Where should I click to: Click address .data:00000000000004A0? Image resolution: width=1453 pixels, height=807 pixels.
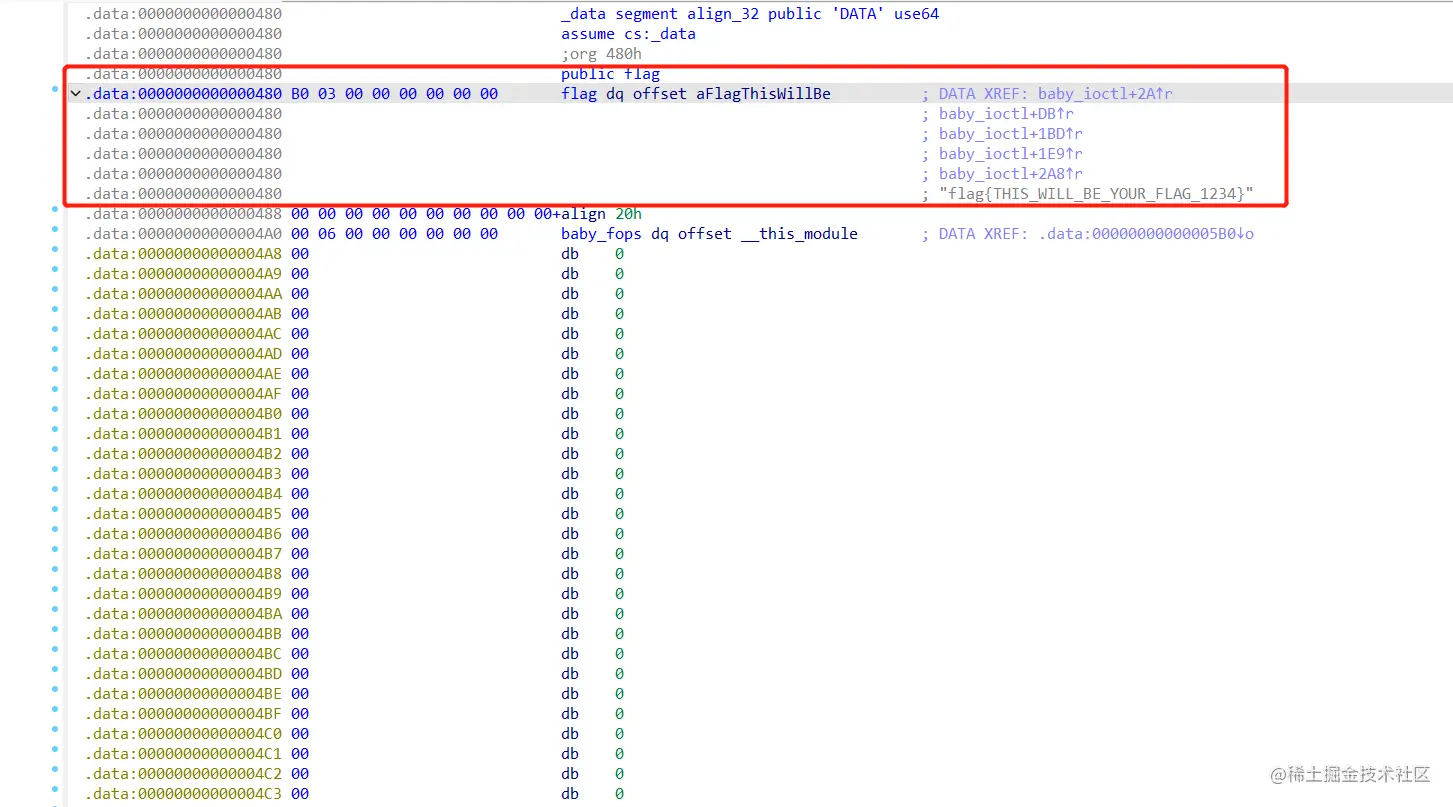click(x=183, y=234)
